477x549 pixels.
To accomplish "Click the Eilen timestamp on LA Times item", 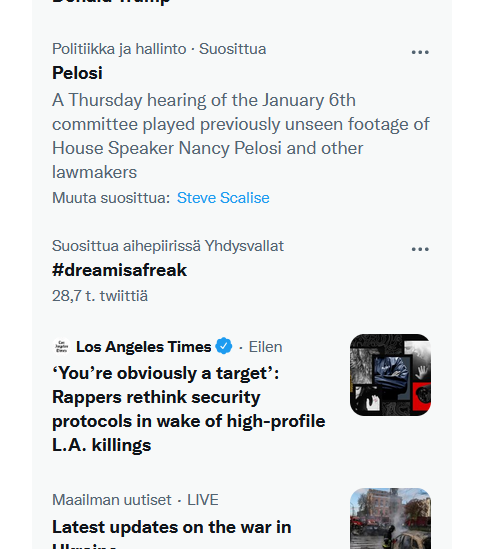I will pyautogui.click(x=265, y=347).
